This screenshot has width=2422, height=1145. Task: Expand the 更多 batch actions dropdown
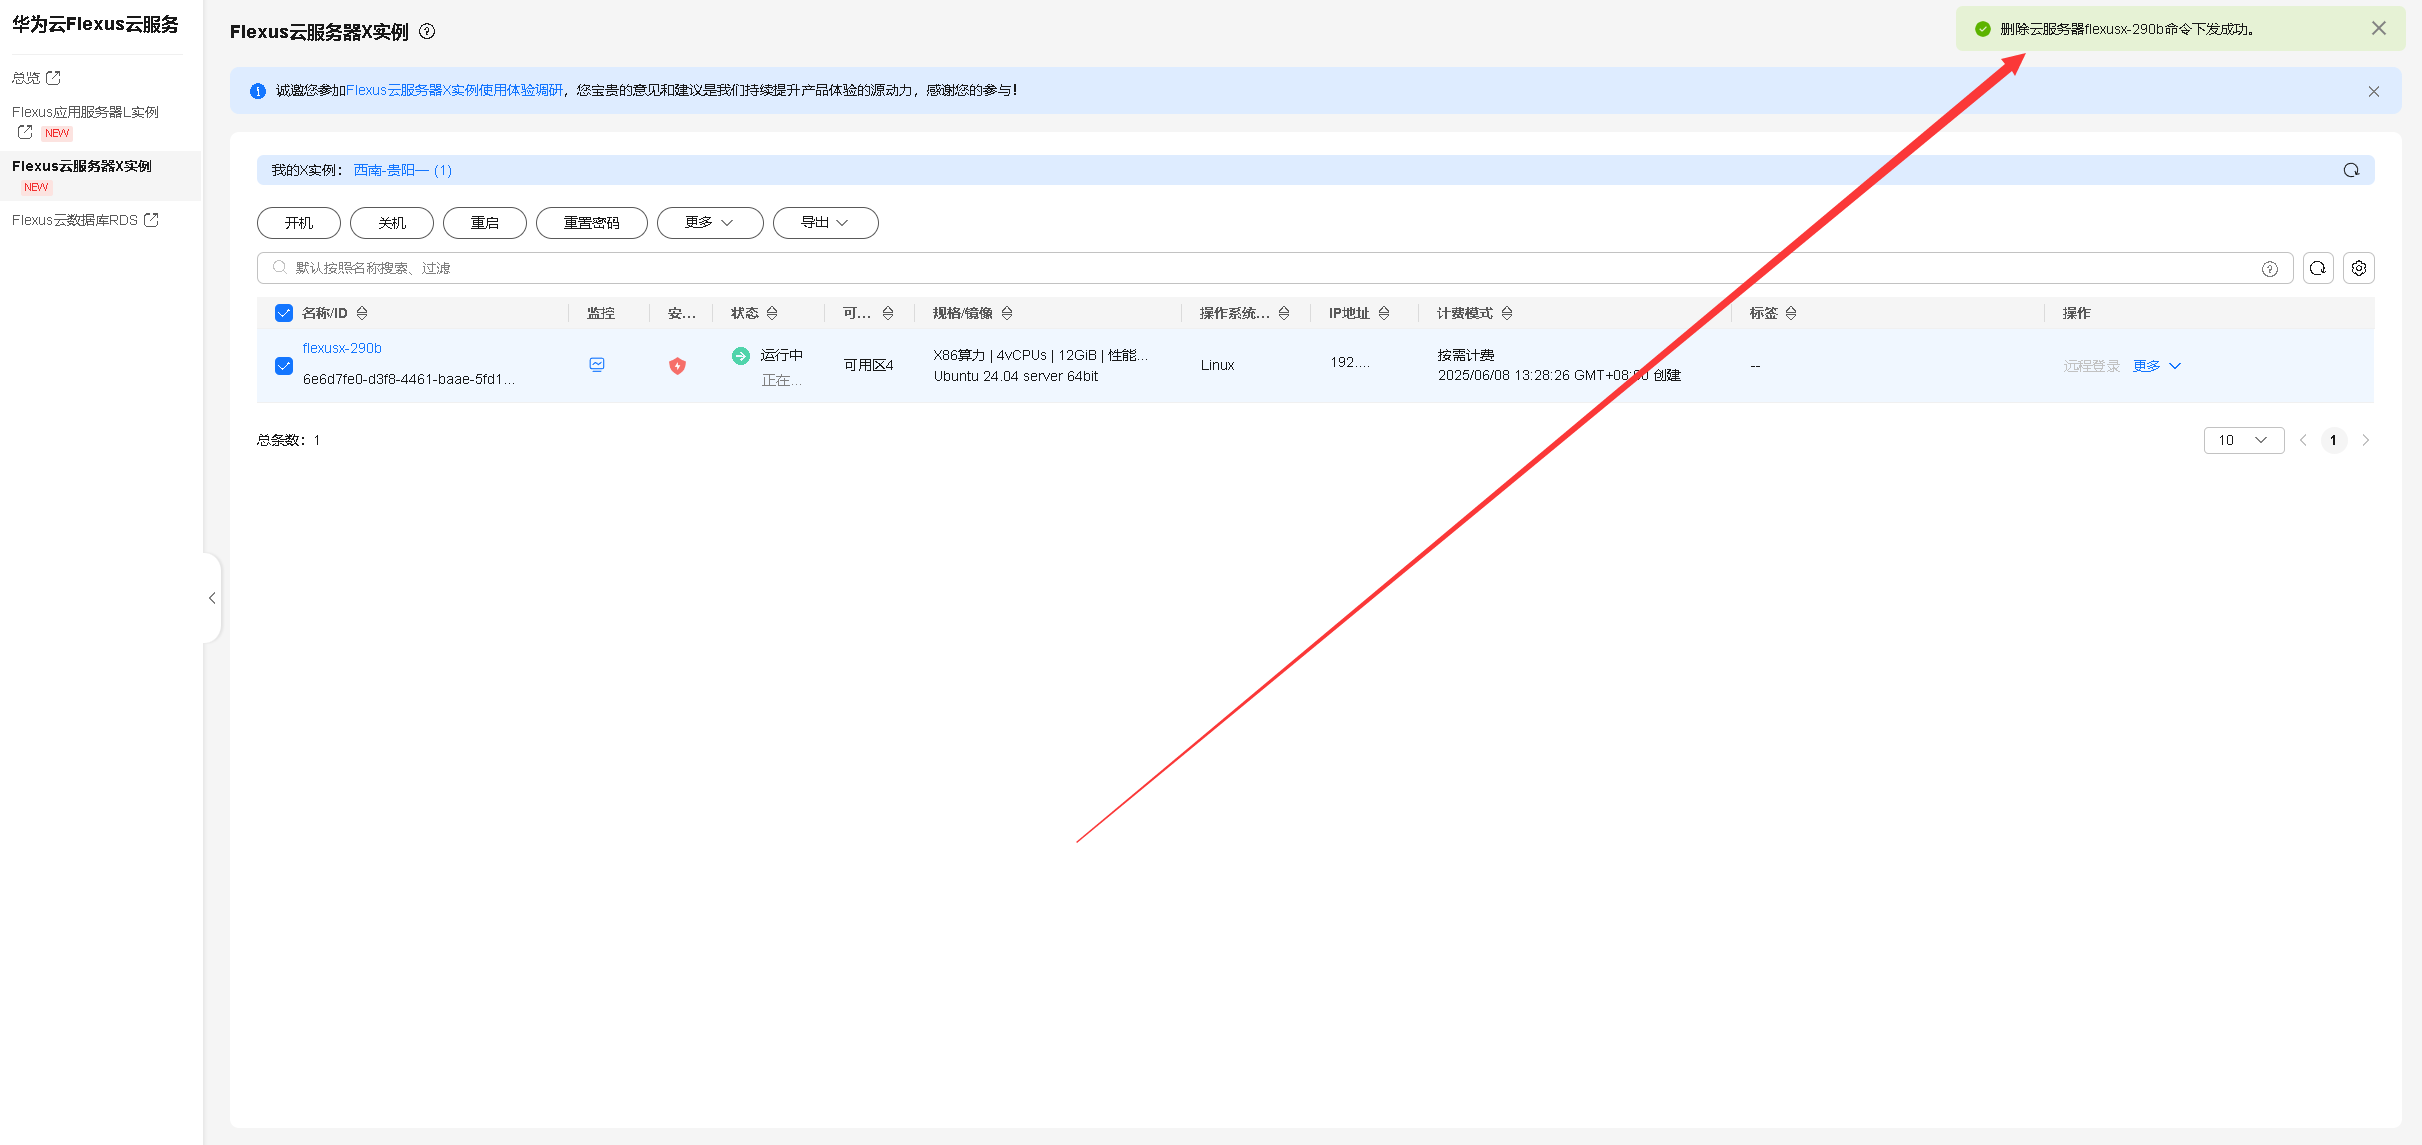(x=709, y=223)
